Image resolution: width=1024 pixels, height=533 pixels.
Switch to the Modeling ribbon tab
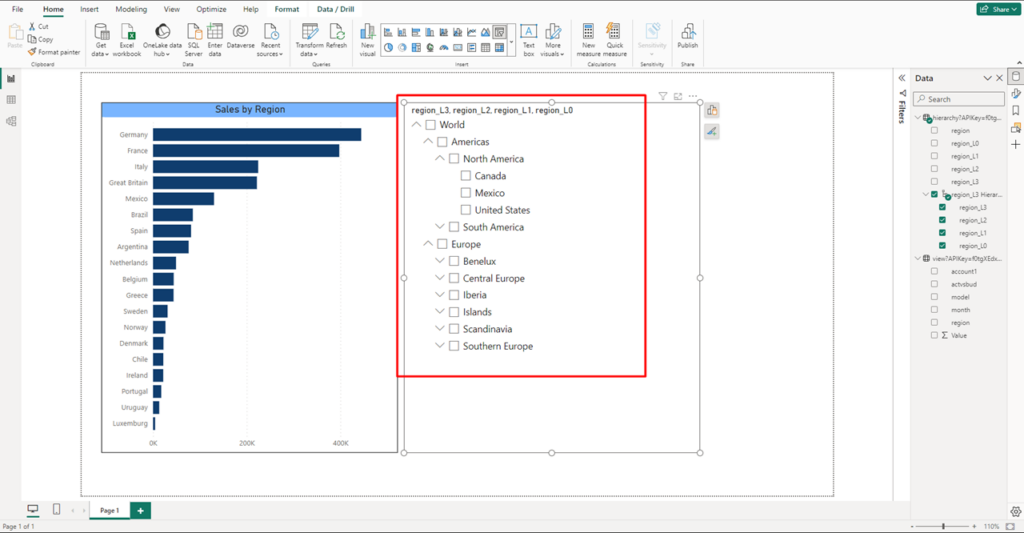click(x=131, y=9)
